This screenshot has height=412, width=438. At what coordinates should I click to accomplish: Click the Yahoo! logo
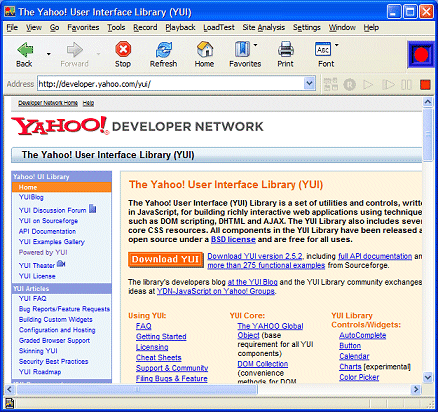pos(60,126)
